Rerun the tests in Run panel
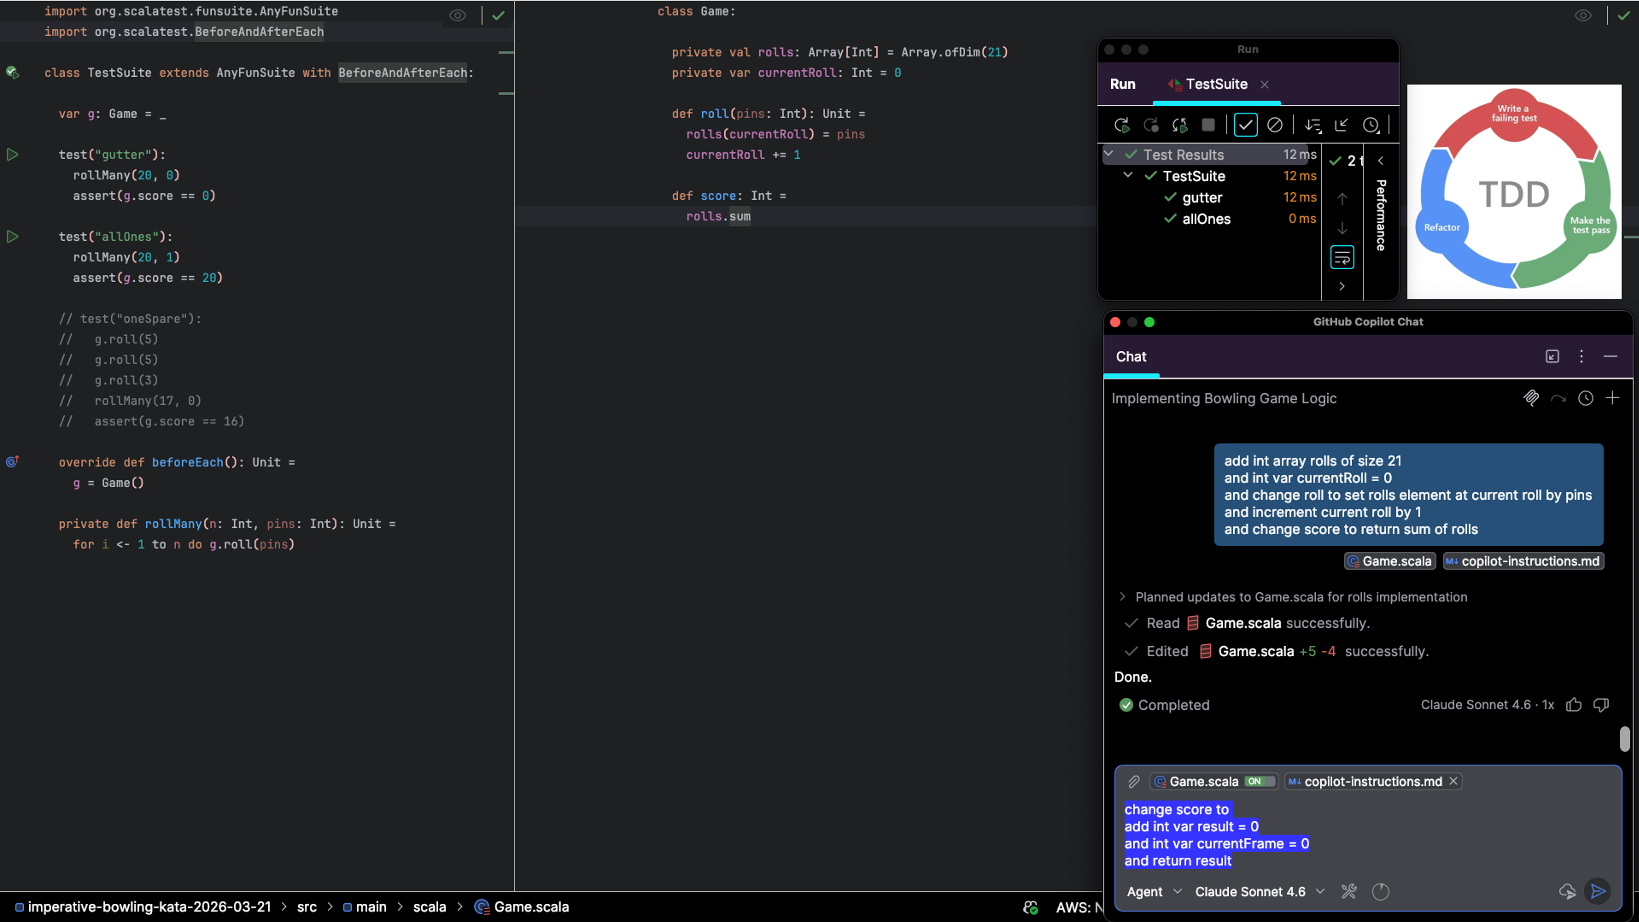1639x922 pixels. (x=1121, y=125)
